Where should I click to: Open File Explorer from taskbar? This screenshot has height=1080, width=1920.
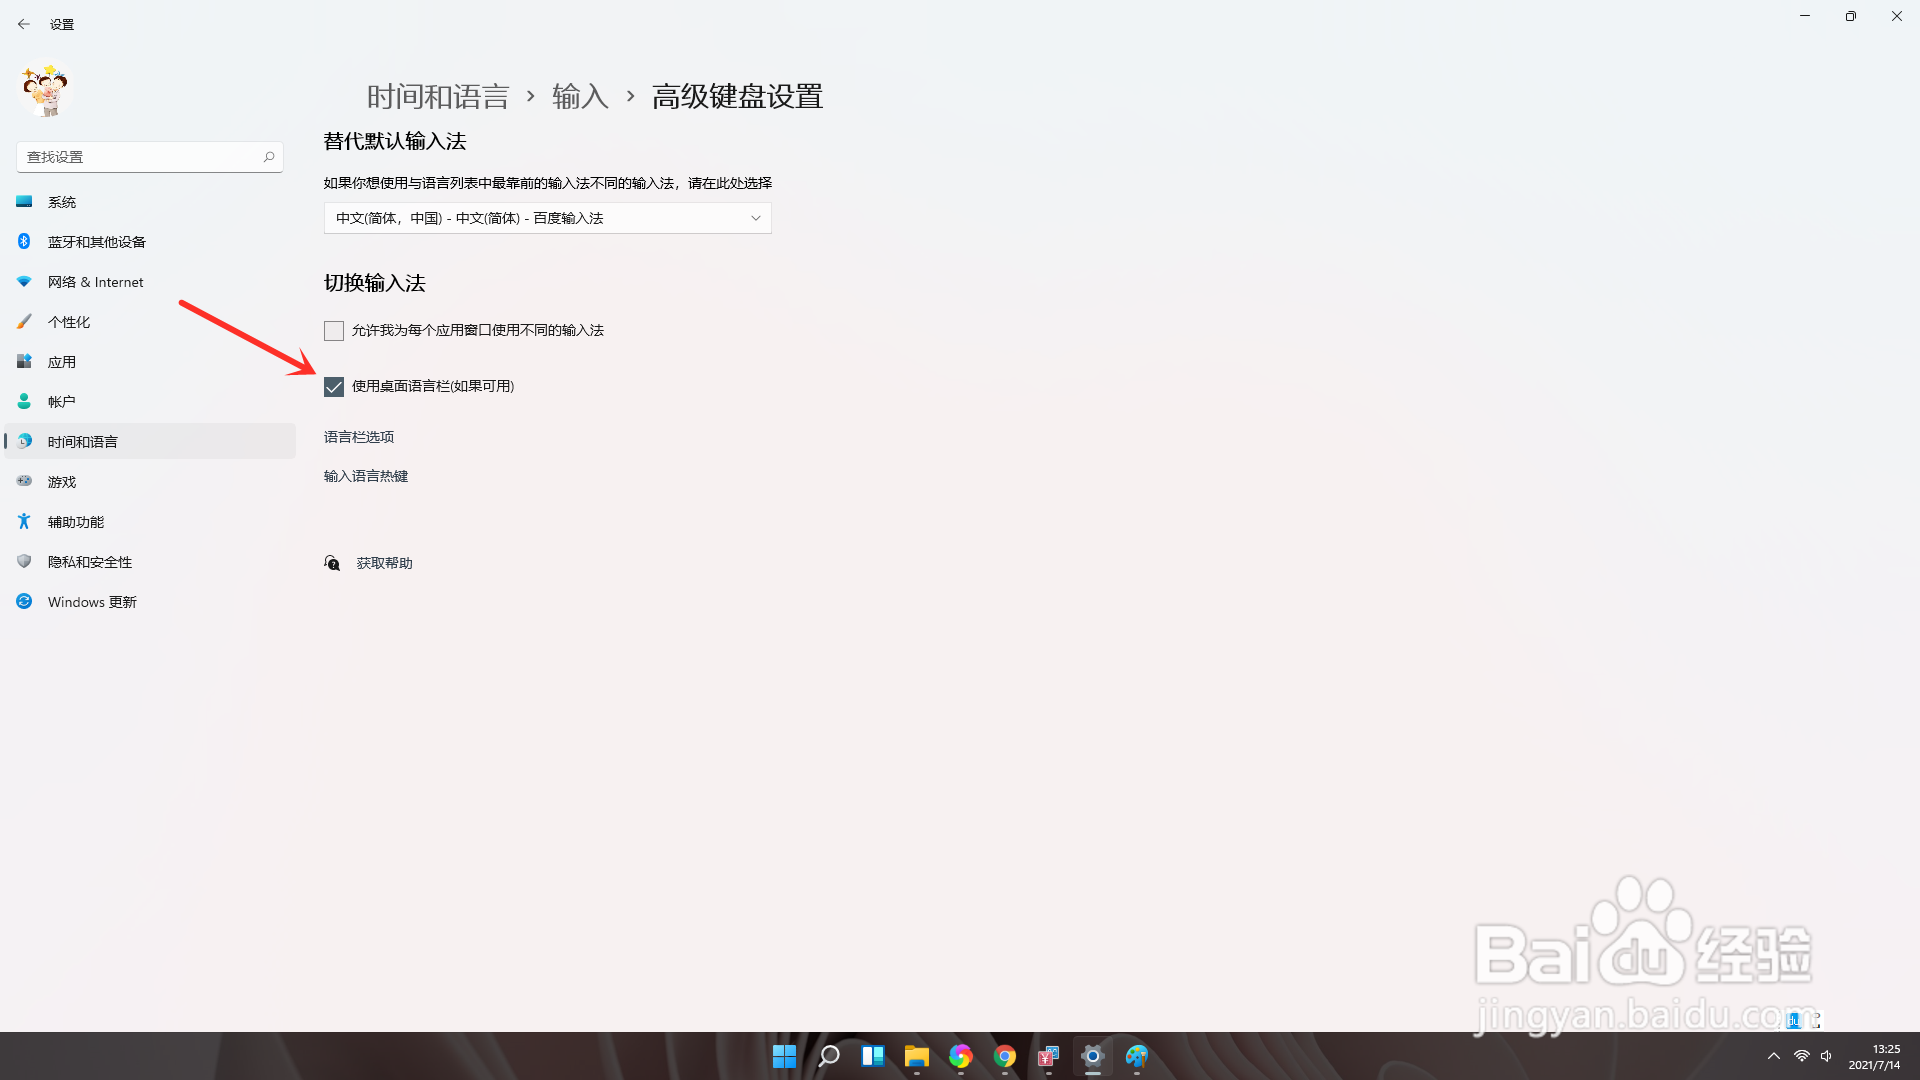click(x=916, y=1056)
